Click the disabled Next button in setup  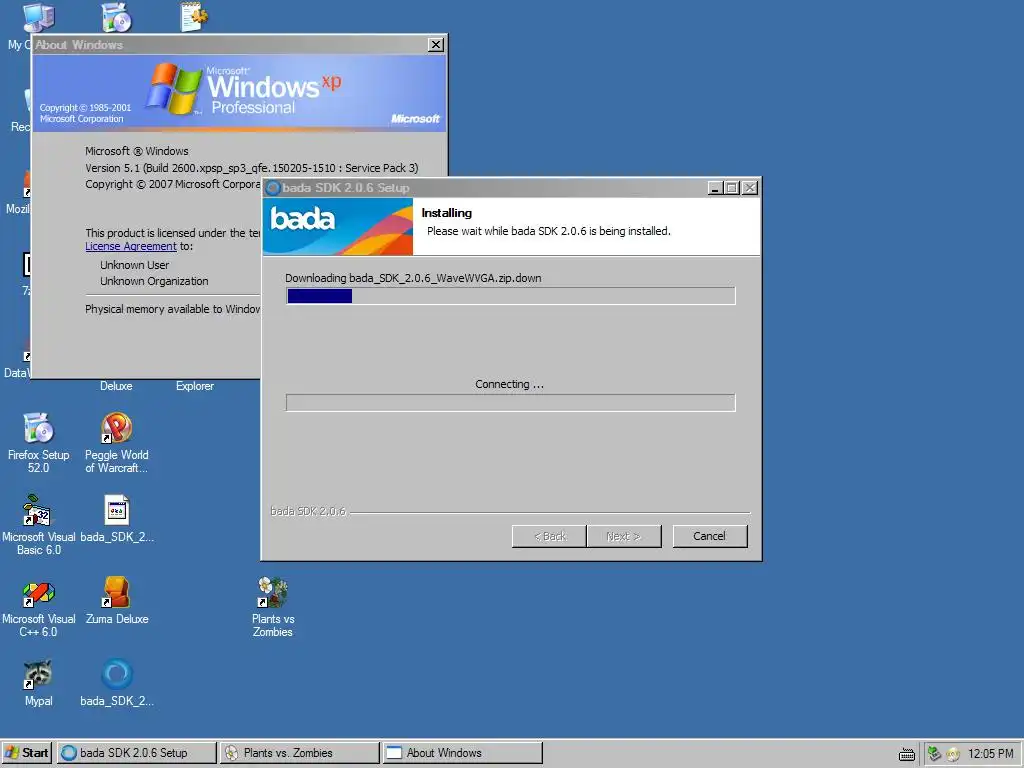[624, 536]
